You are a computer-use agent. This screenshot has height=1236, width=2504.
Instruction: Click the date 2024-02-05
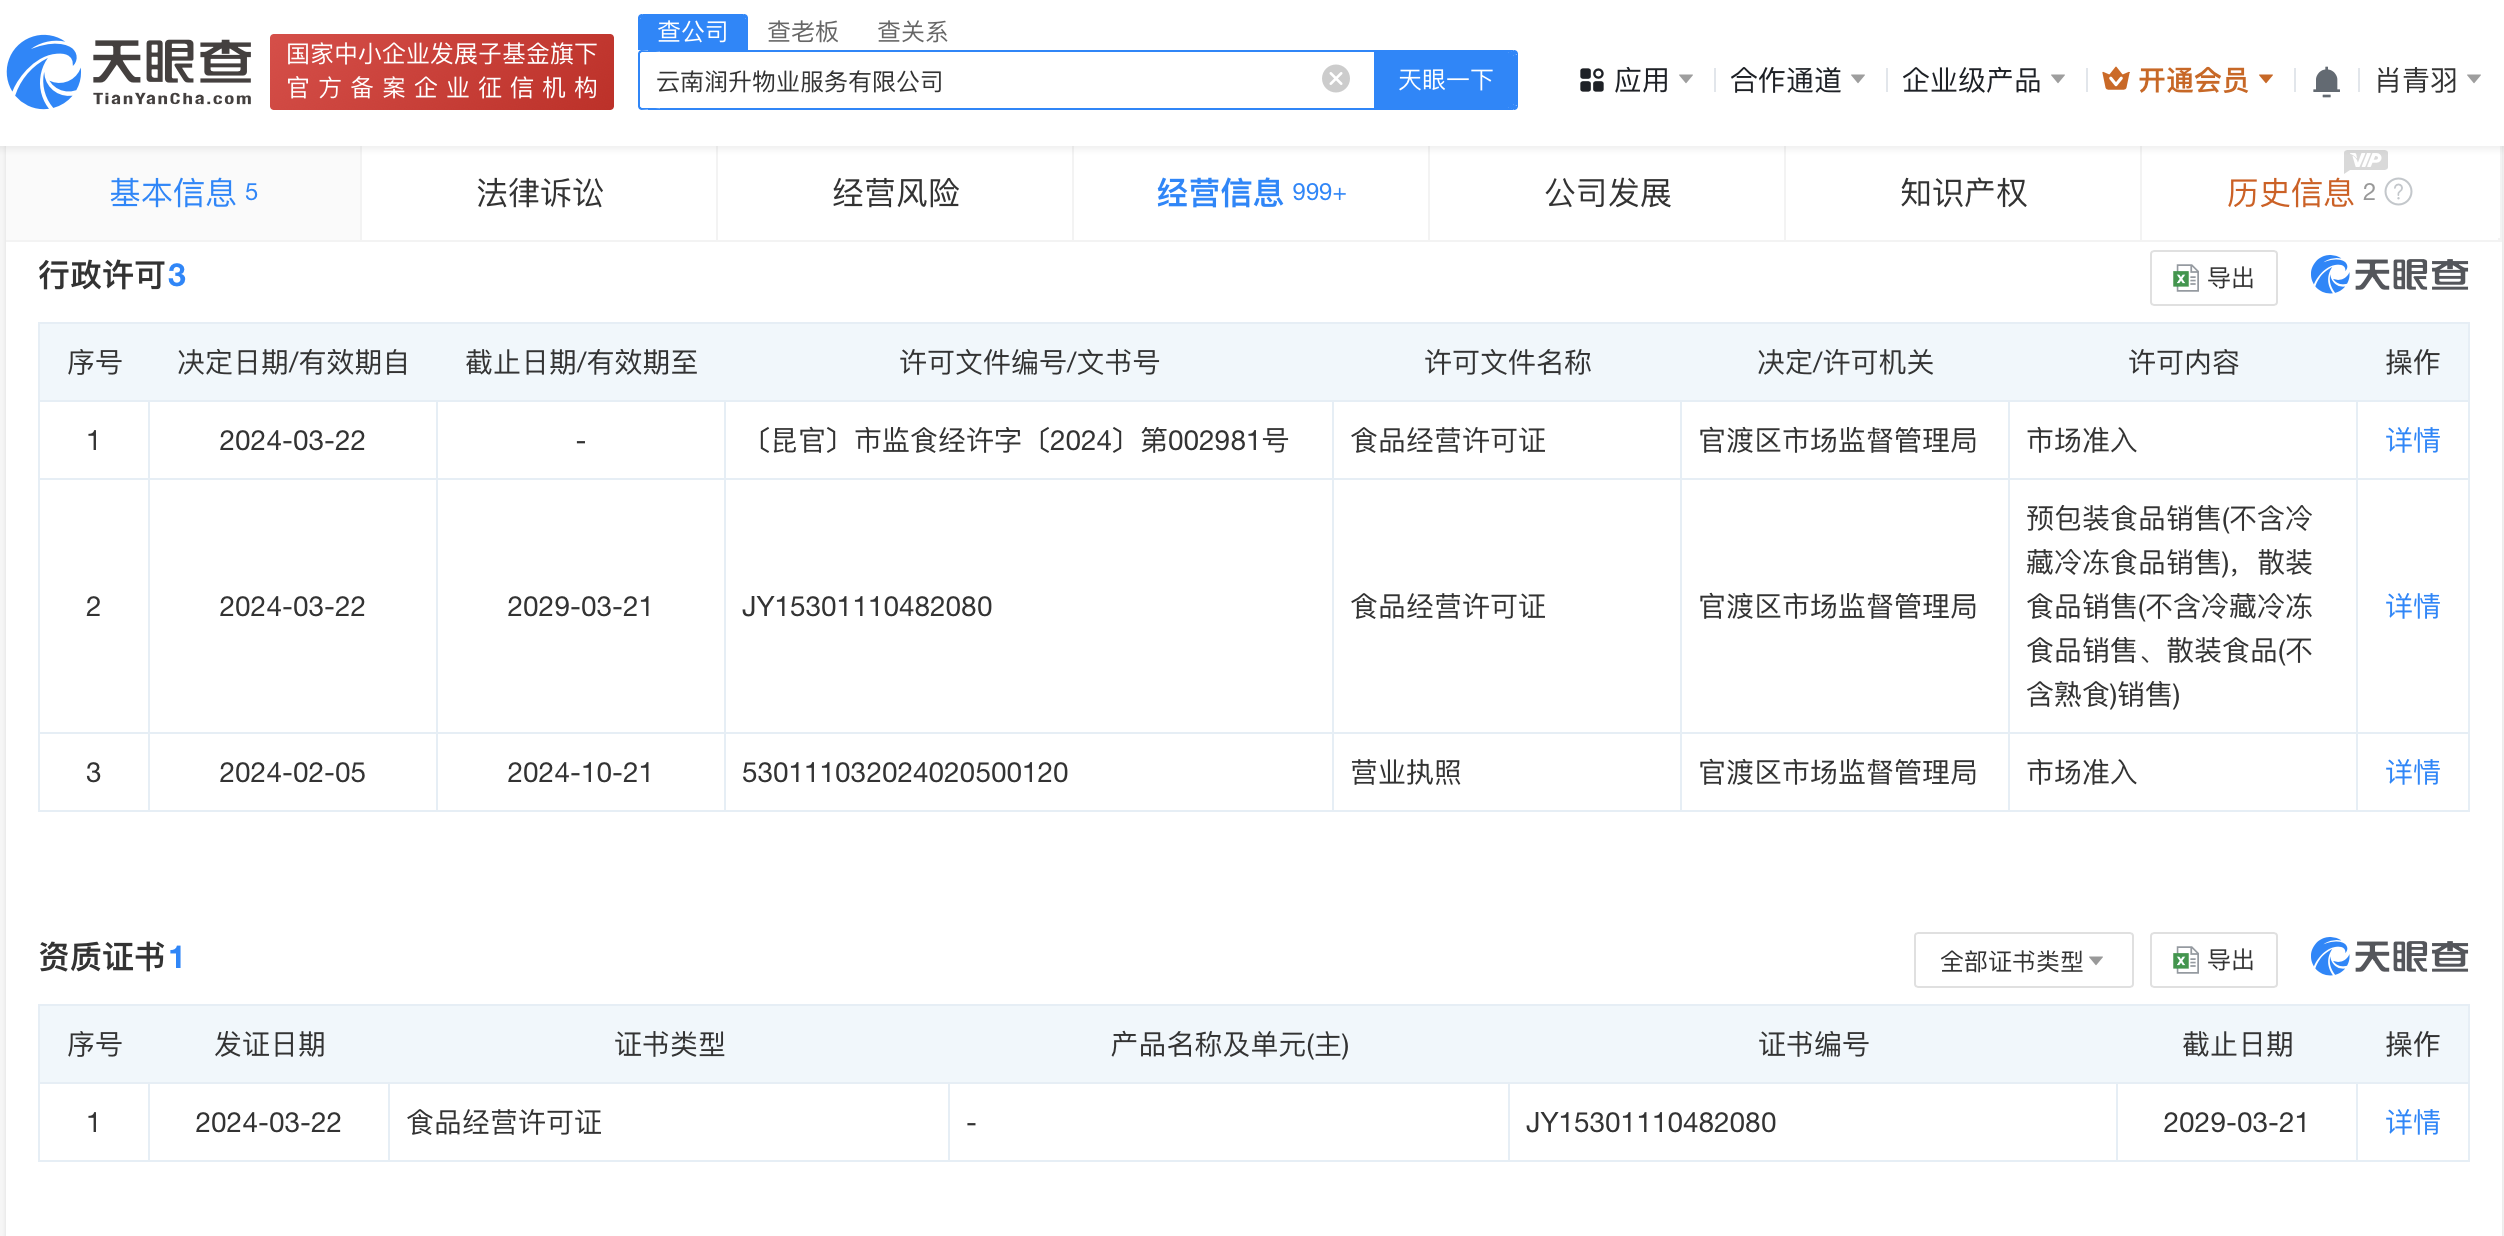292,772
